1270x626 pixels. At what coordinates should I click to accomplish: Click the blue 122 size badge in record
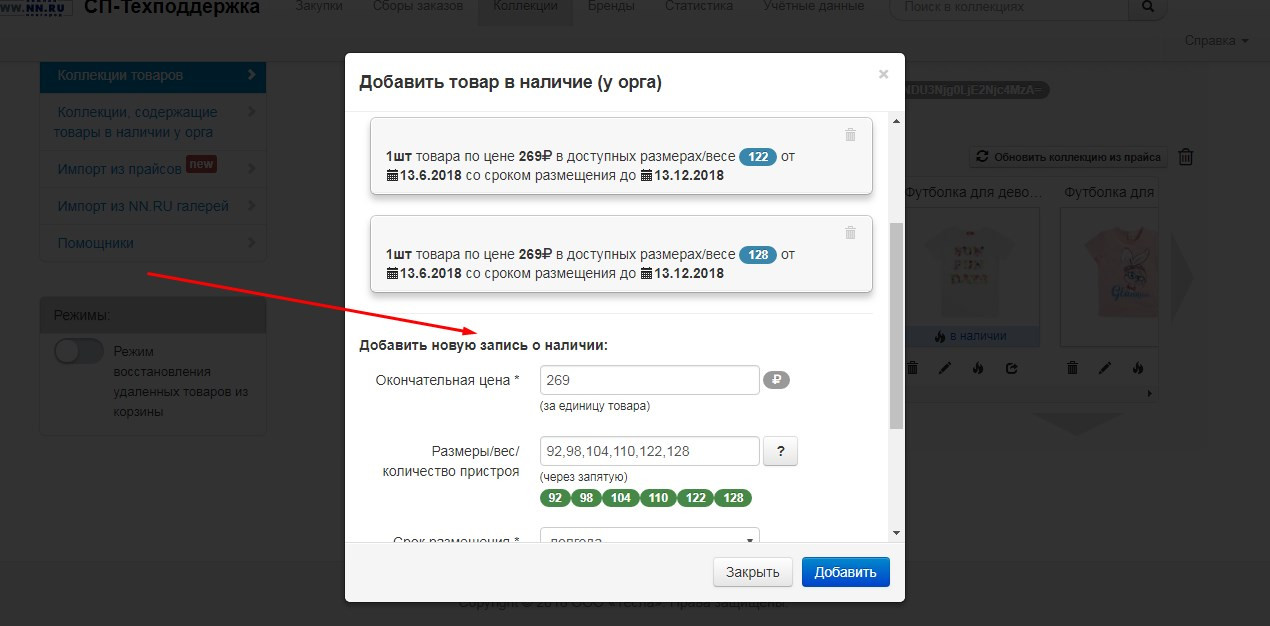tap(758, 157)
